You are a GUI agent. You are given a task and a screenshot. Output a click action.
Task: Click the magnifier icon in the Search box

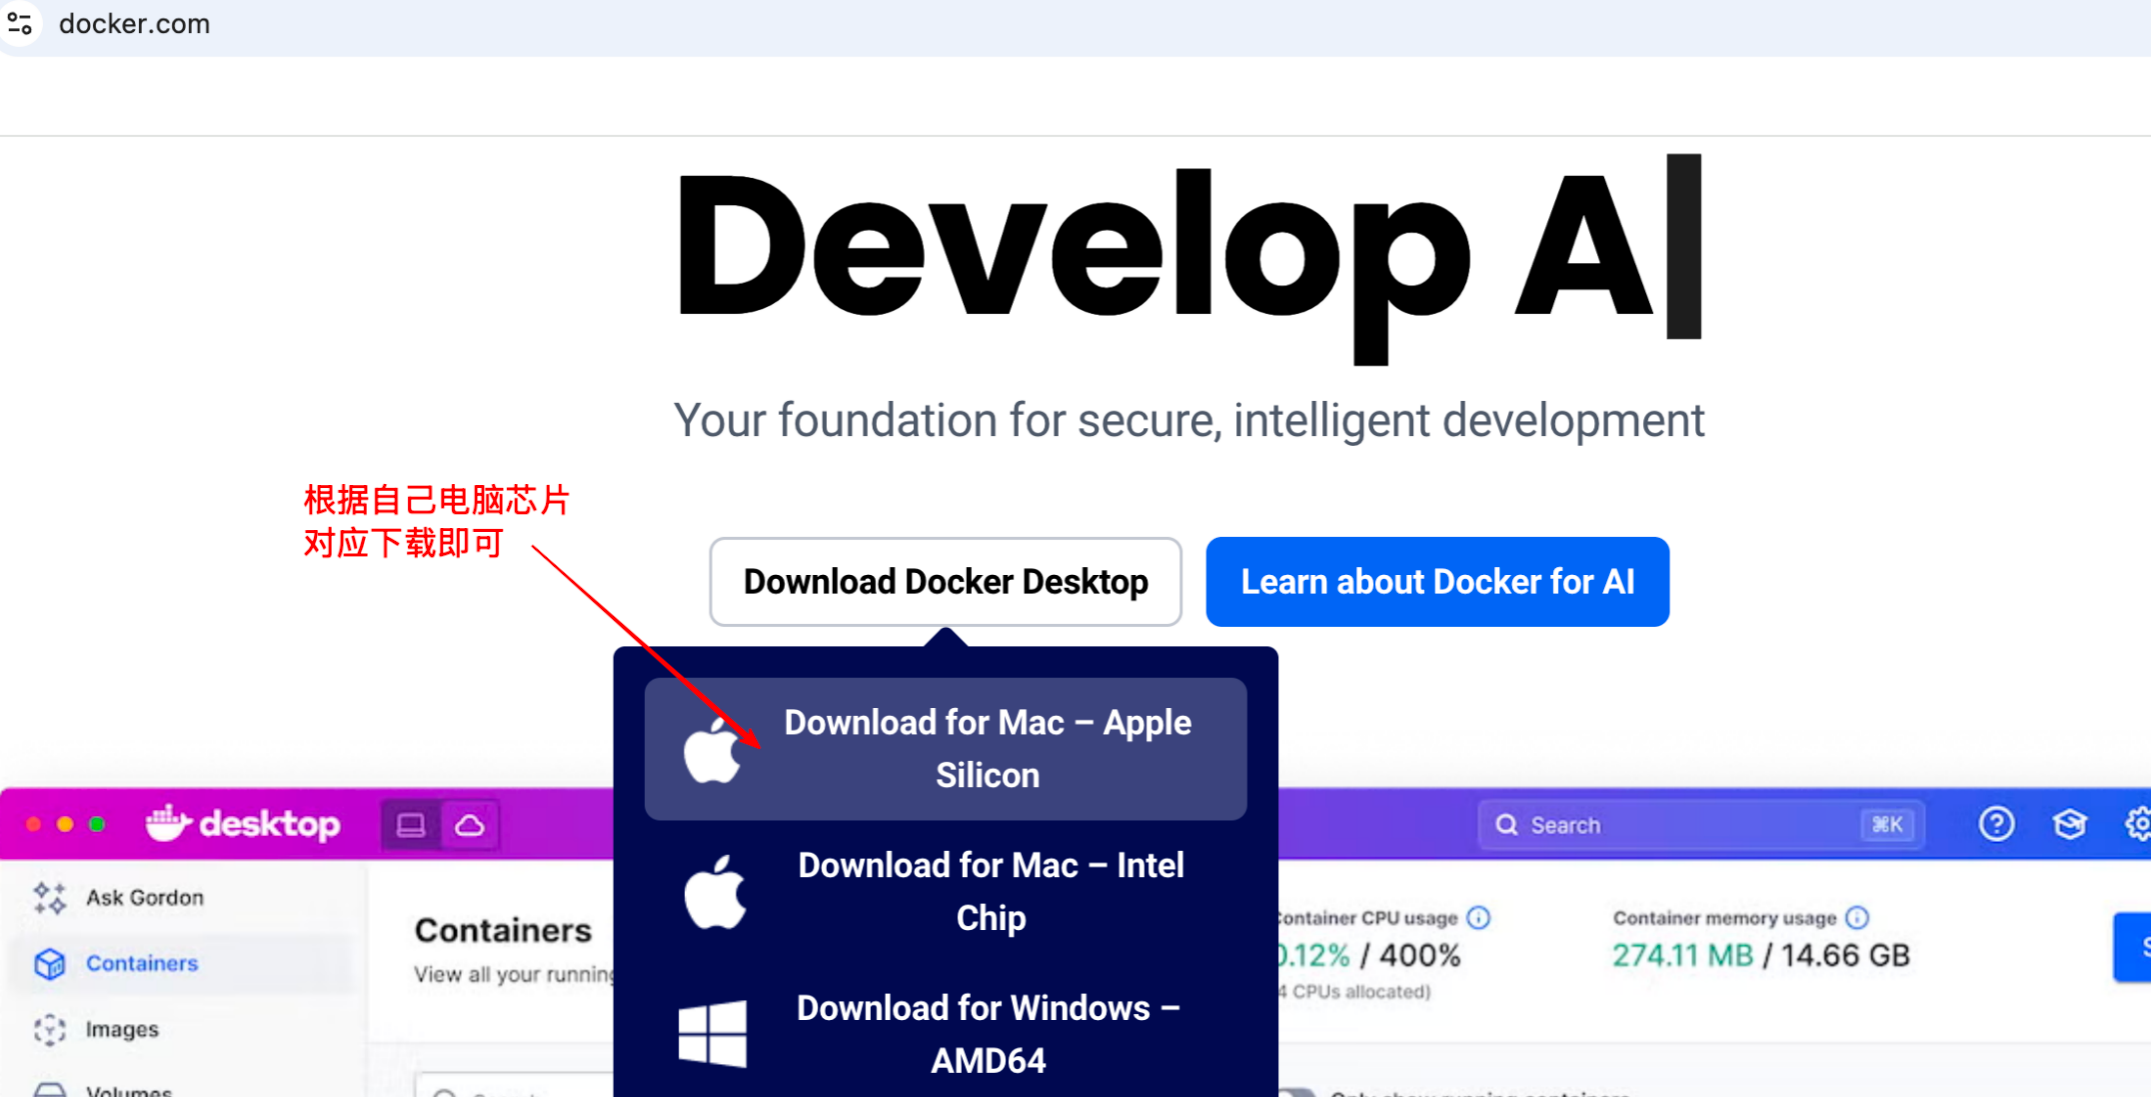[1506, 825]
